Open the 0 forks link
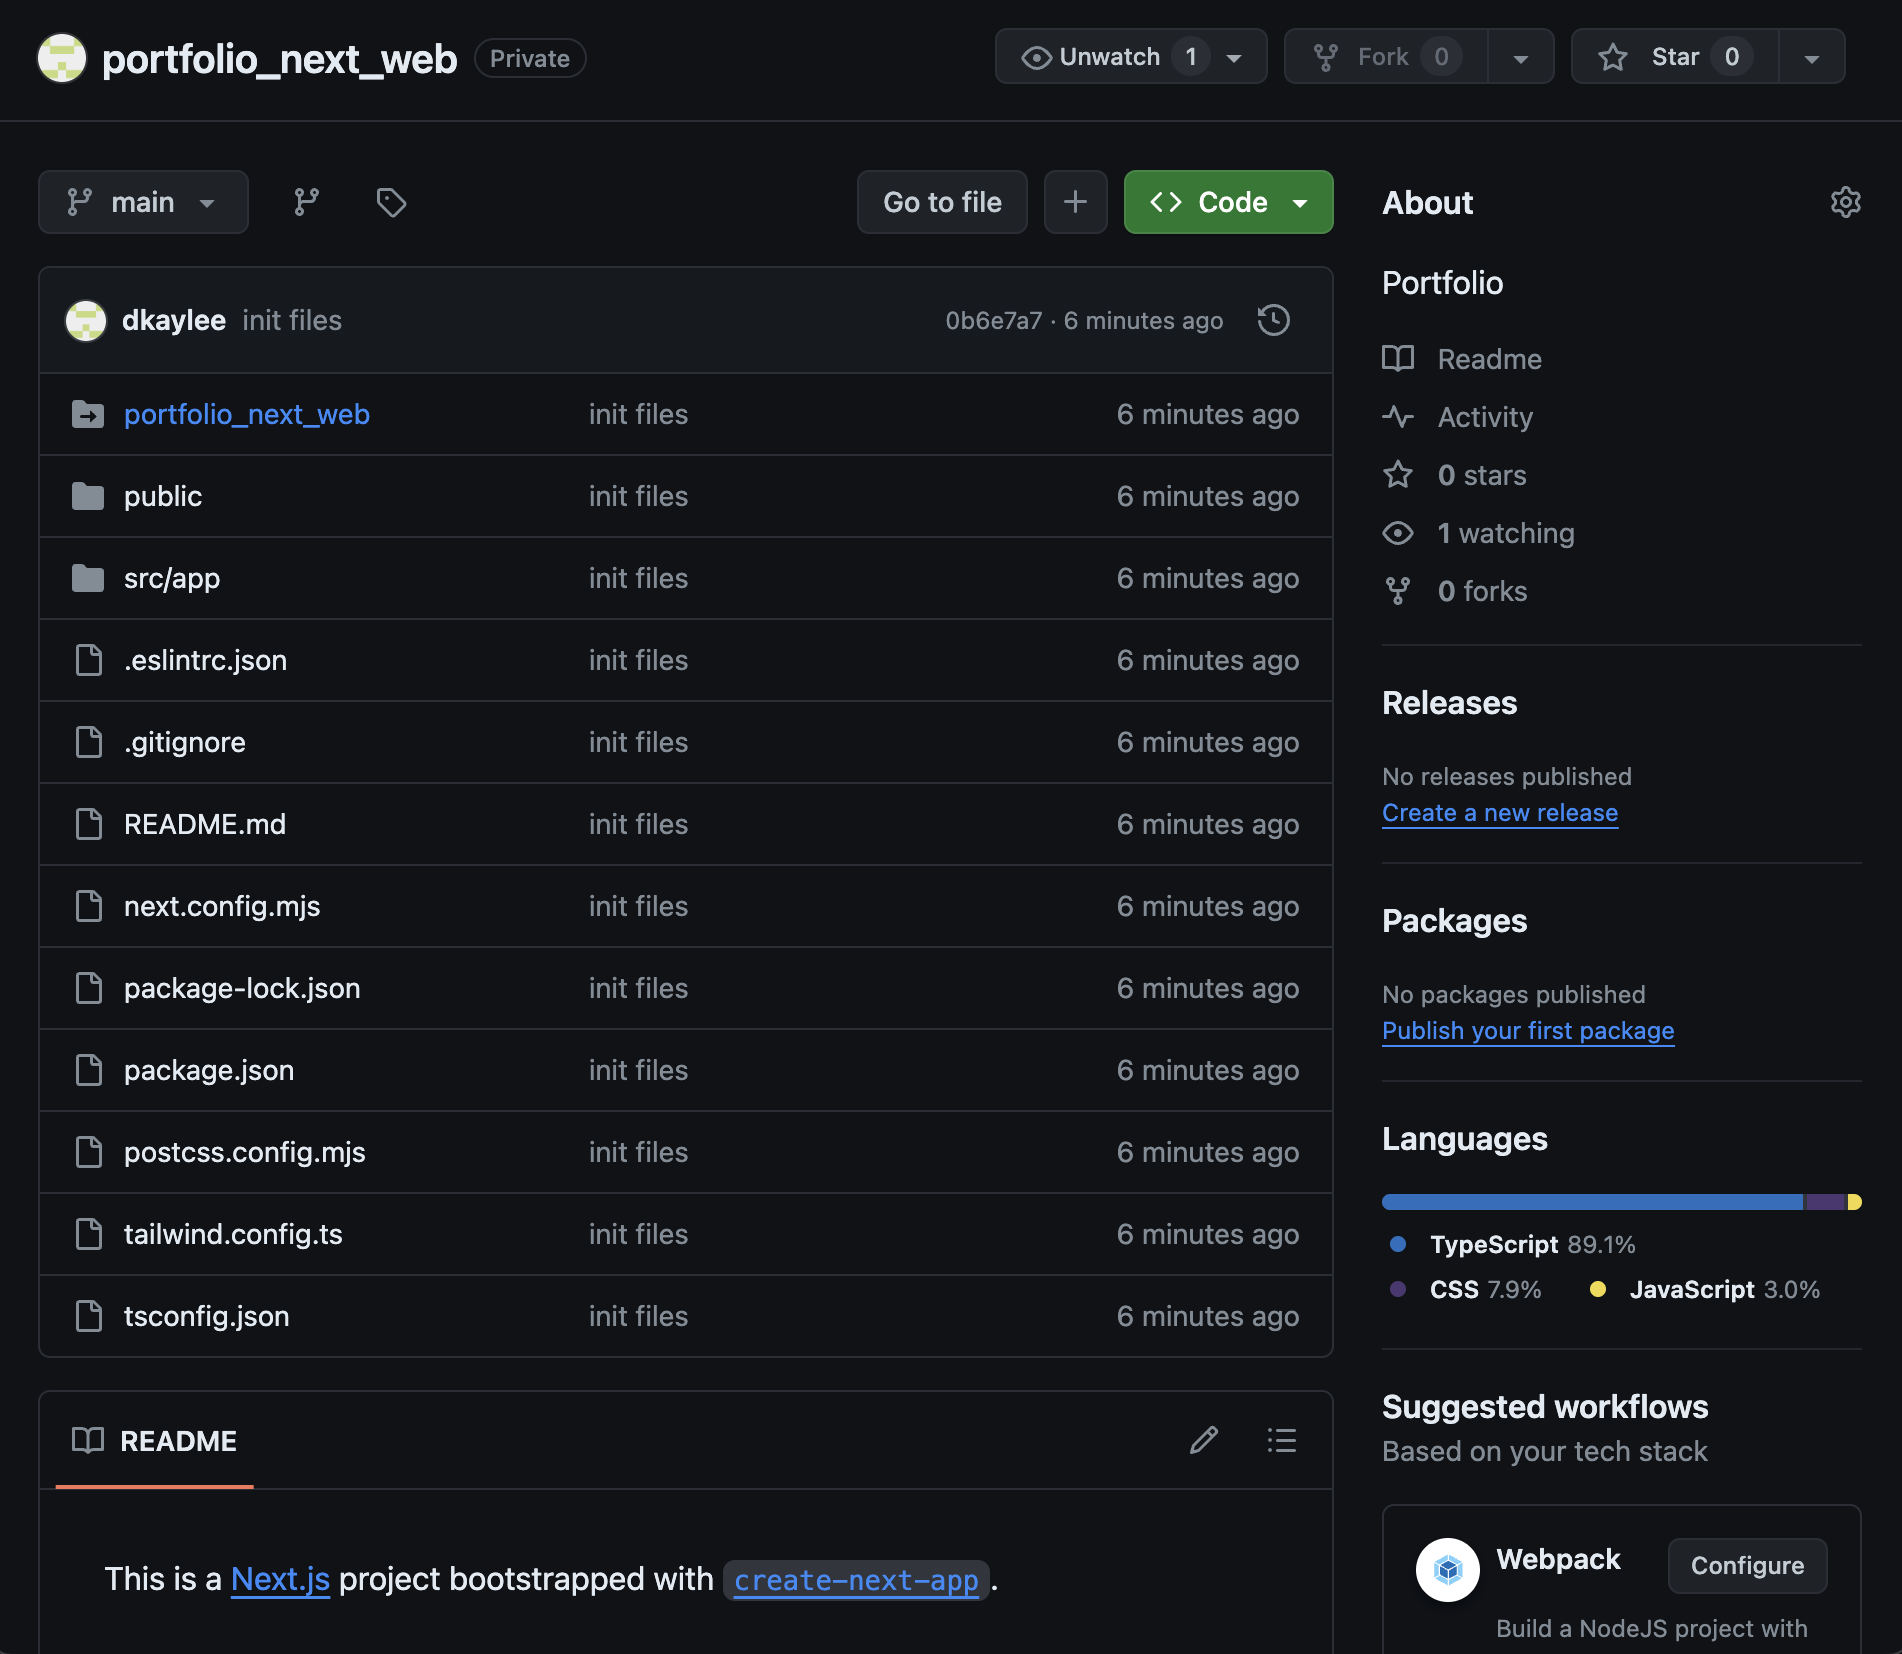Viewport: 1902px width, 1654px height. 1482,591
